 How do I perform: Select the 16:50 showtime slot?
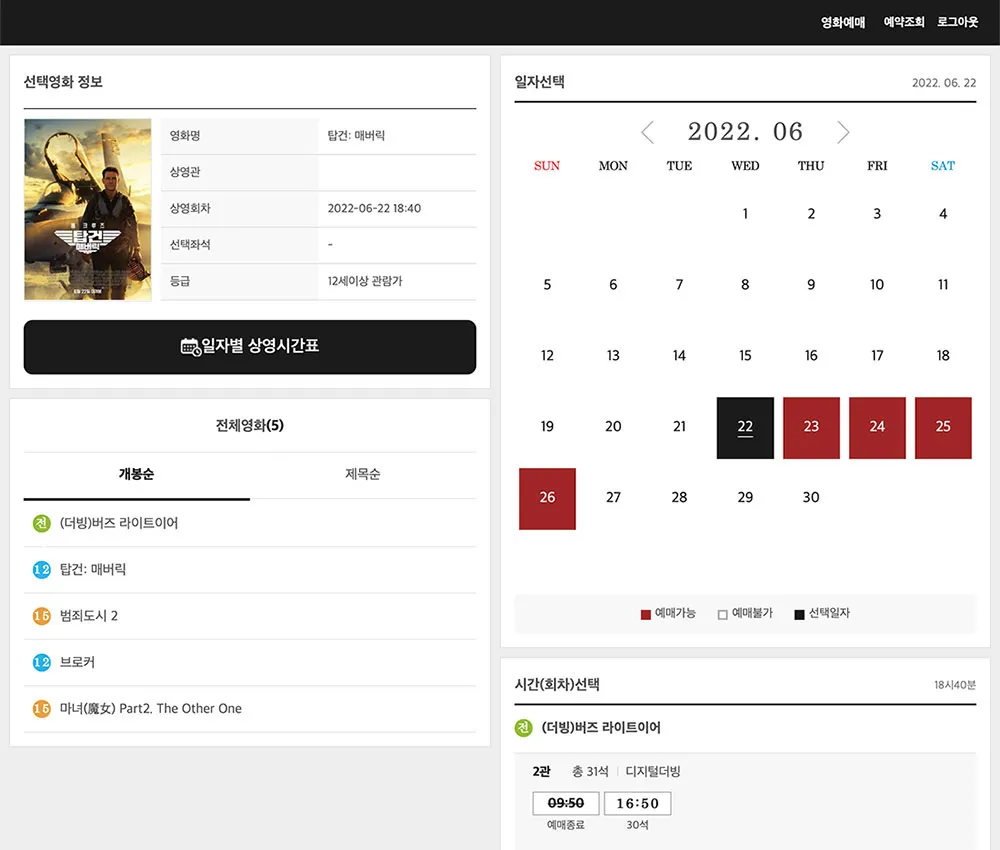coord(637,803)
